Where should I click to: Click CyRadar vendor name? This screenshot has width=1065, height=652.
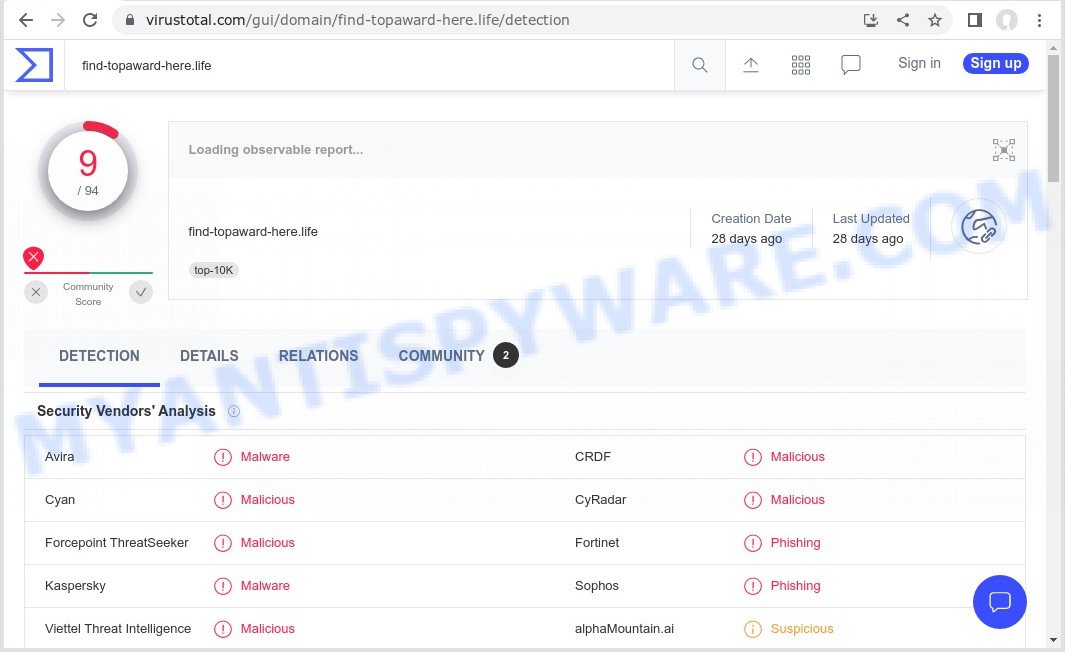600,500
